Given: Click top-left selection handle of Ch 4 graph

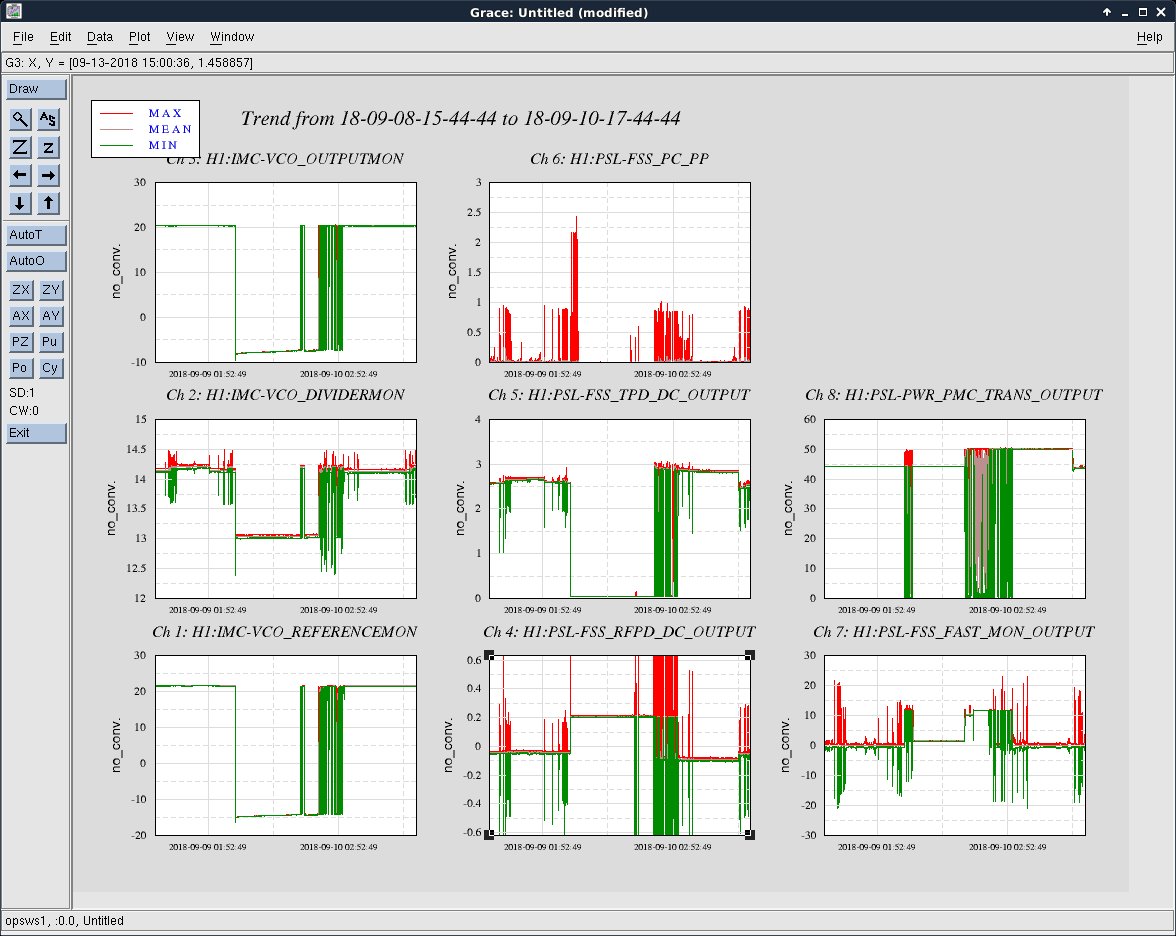Looking at the screenshot, I should [x=489, y=656].
